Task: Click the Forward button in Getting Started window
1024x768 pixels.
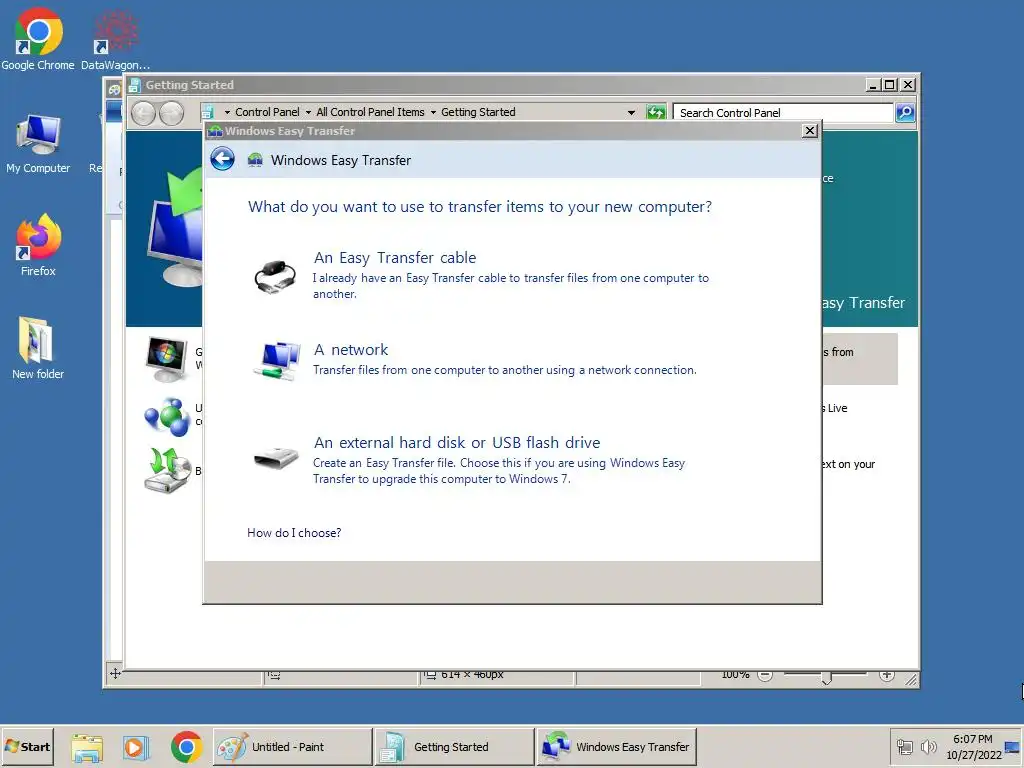Action: [172, 114]
